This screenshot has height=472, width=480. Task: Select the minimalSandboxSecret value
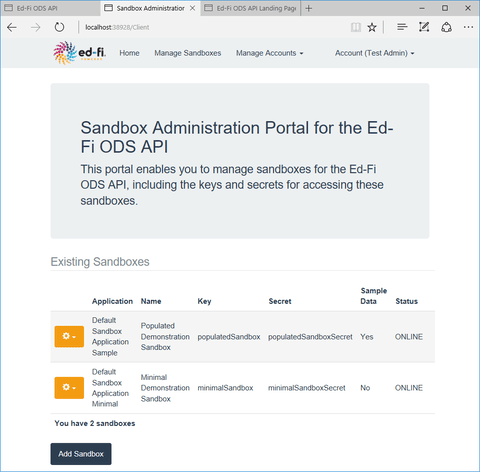307,388
